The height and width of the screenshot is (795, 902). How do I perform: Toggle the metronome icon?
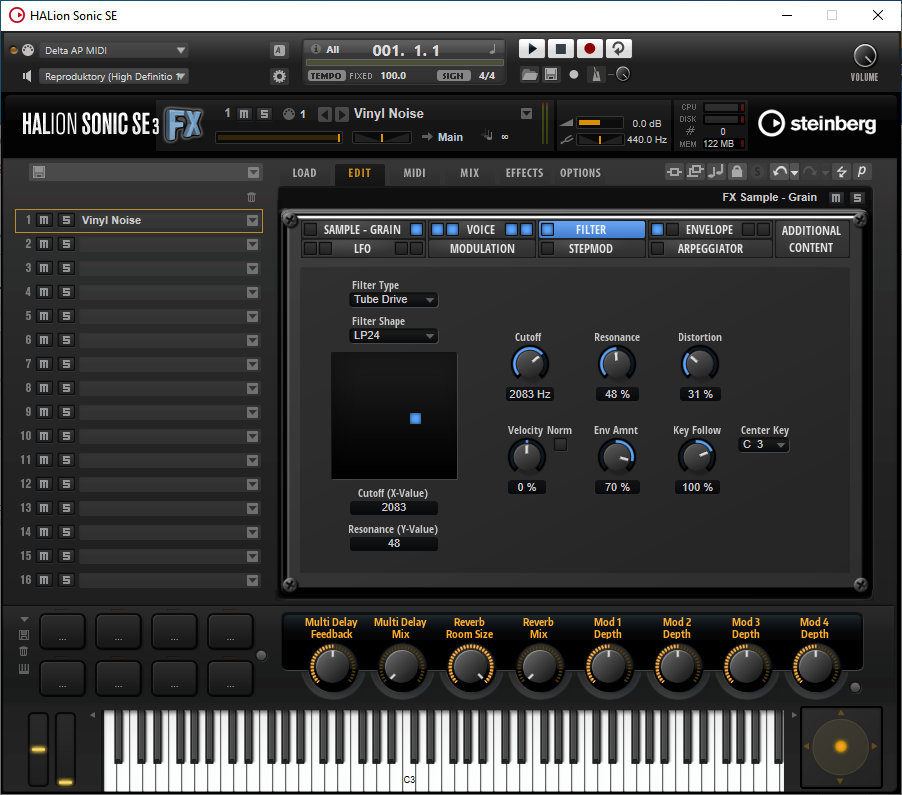click(x=596, y=75)
